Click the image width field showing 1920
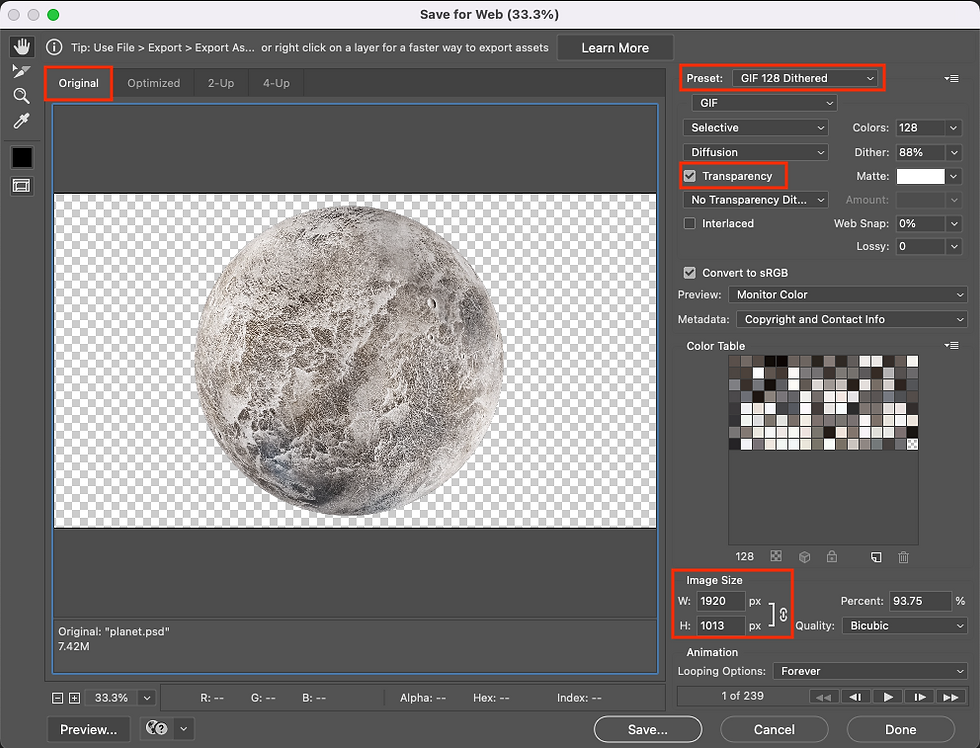 720,601
